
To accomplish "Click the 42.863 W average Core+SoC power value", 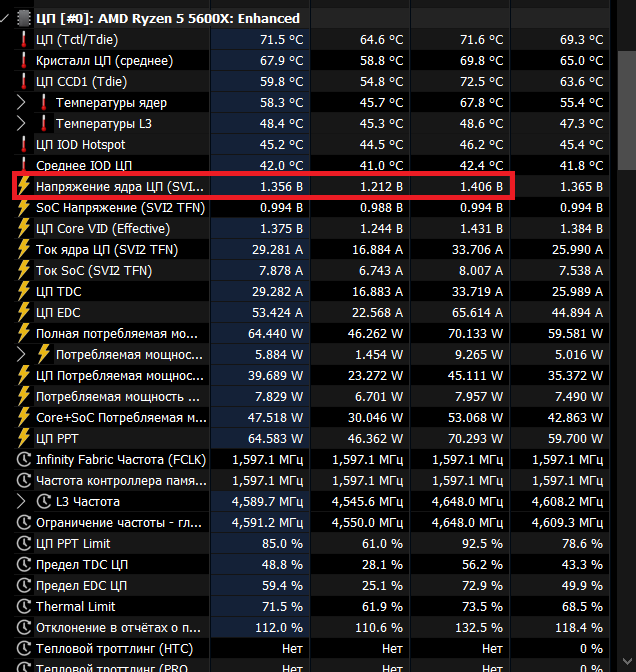I will point(576,417).
